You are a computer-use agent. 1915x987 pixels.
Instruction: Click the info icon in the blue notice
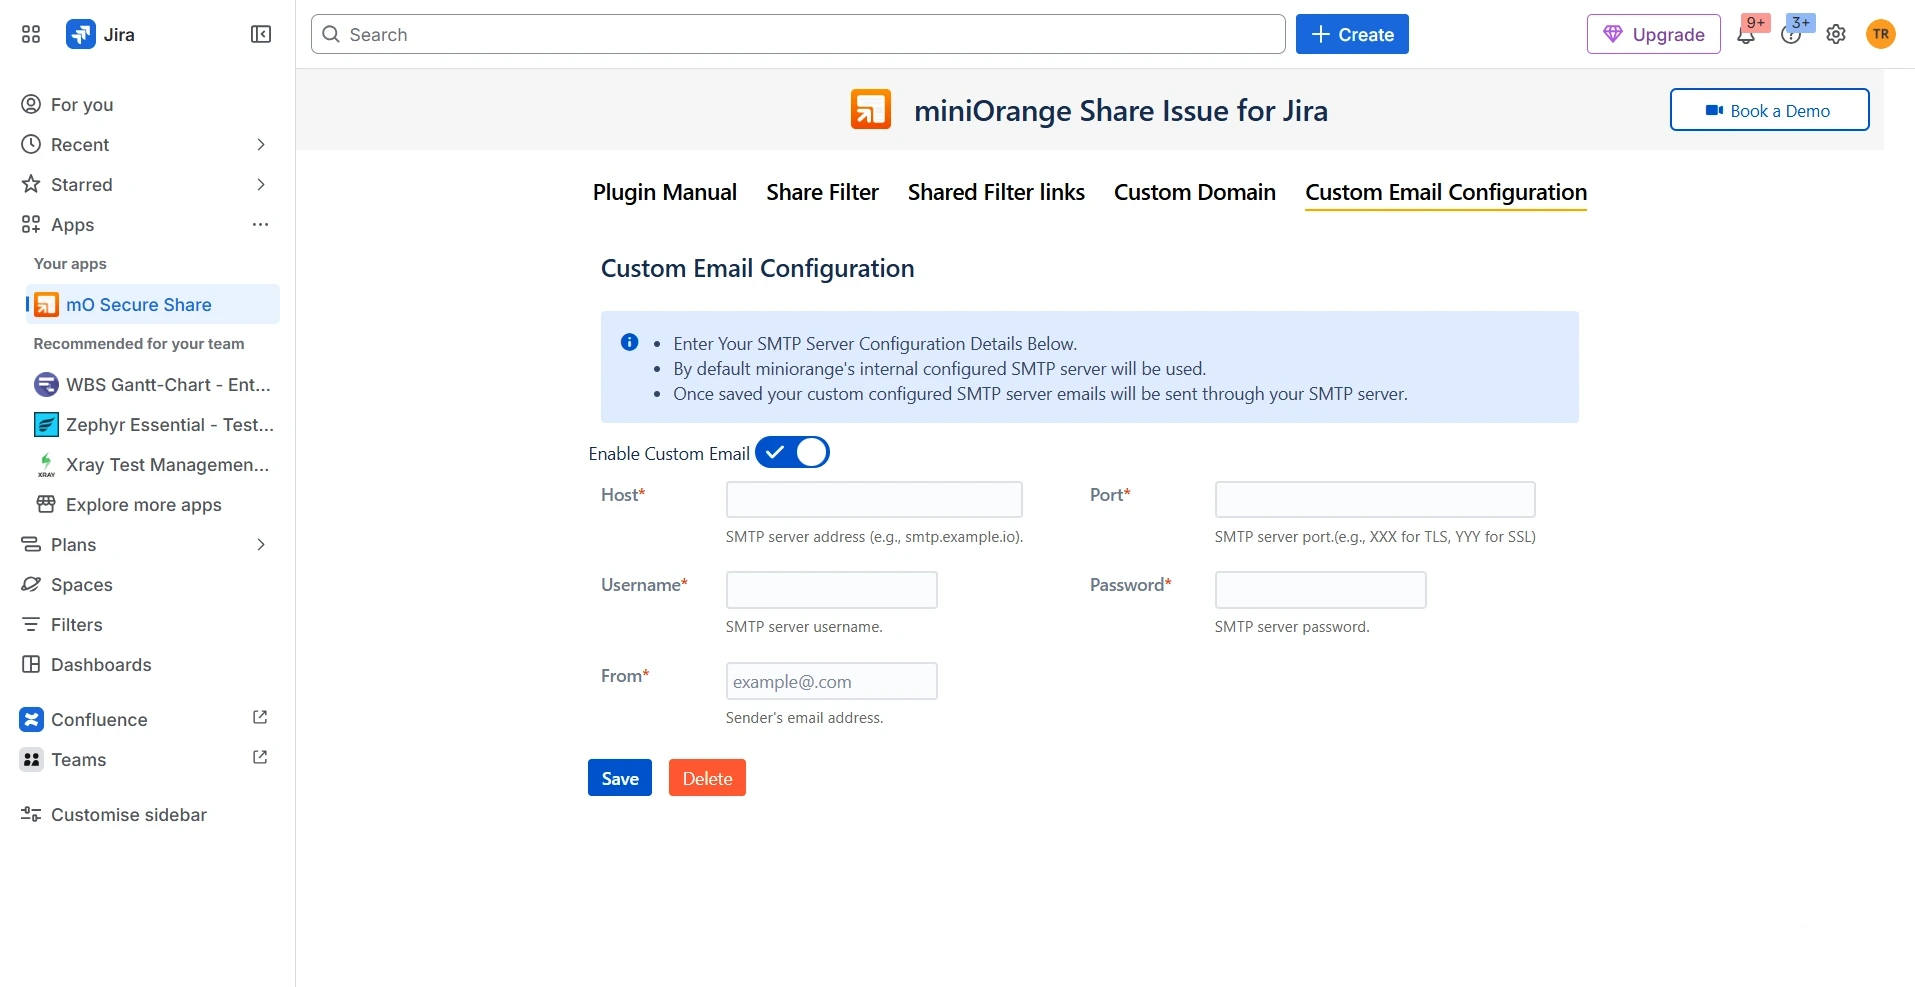click(x=630, y=342)
